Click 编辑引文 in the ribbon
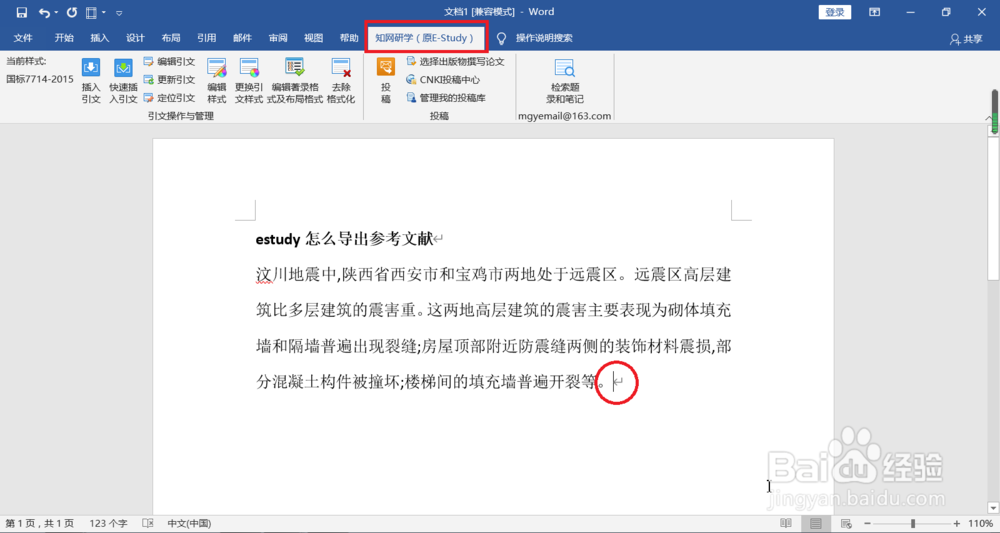This screenshot has width=1000, height=533. pyautogui.click(x=169, y=62)
